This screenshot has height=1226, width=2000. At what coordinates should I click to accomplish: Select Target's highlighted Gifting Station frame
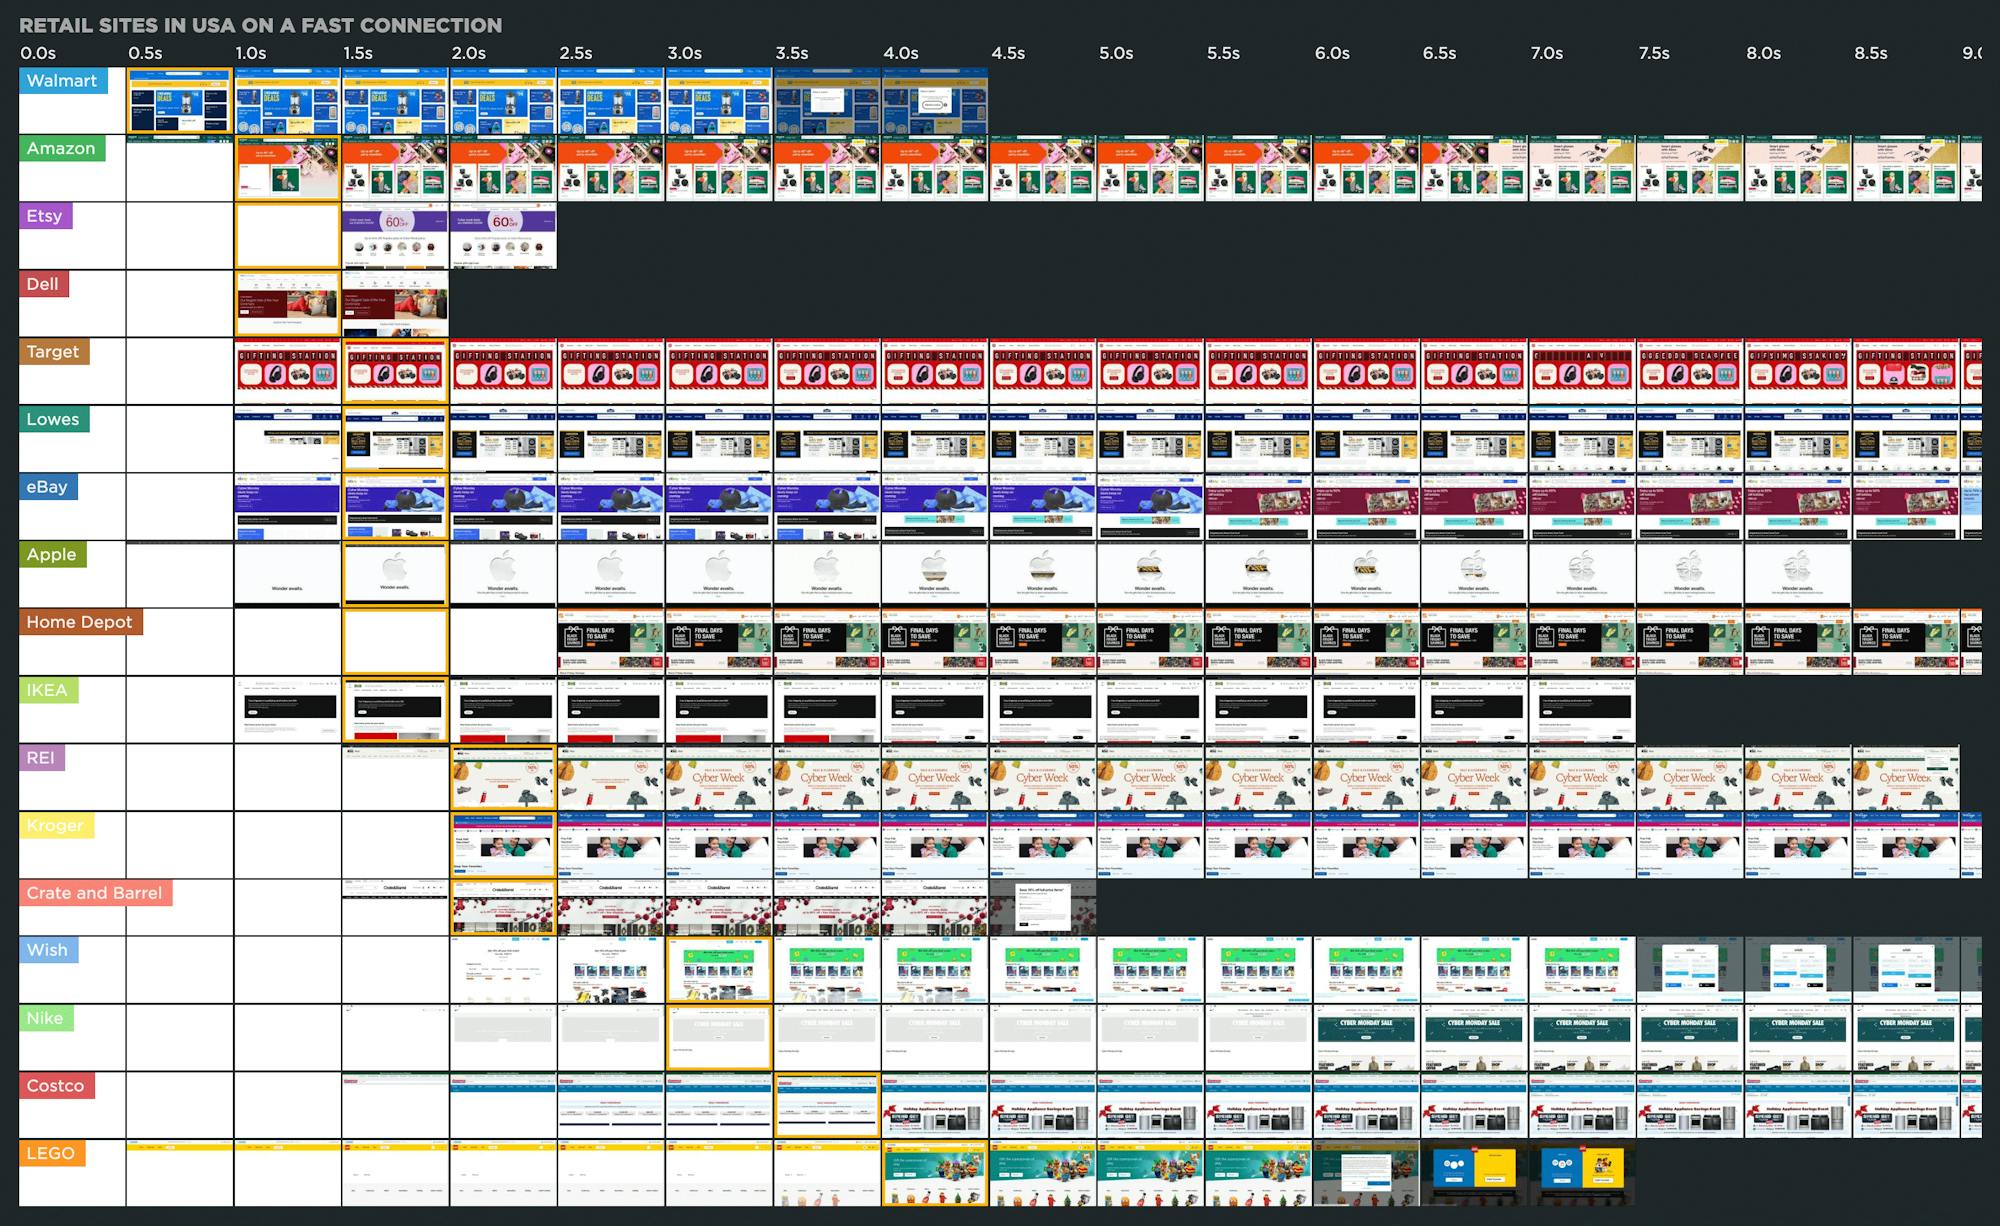click(395, 371)
